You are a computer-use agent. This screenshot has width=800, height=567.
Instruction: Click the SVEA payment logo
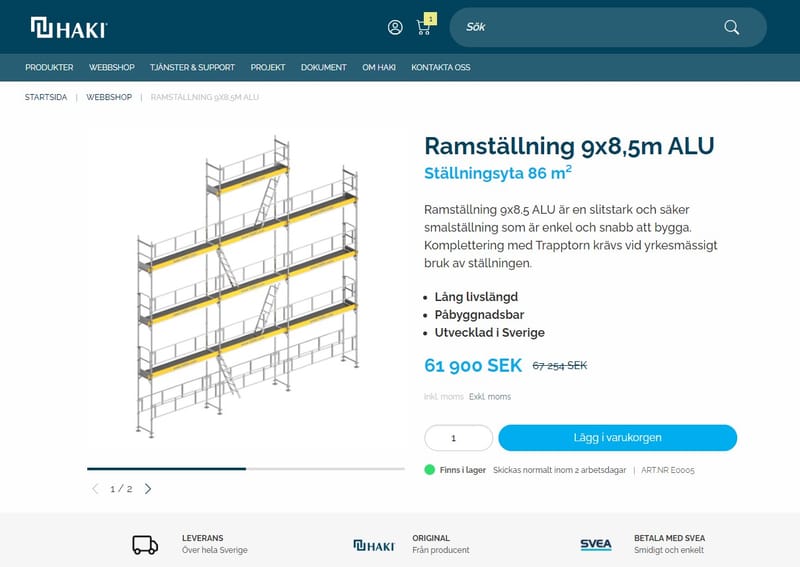(595, 545)
